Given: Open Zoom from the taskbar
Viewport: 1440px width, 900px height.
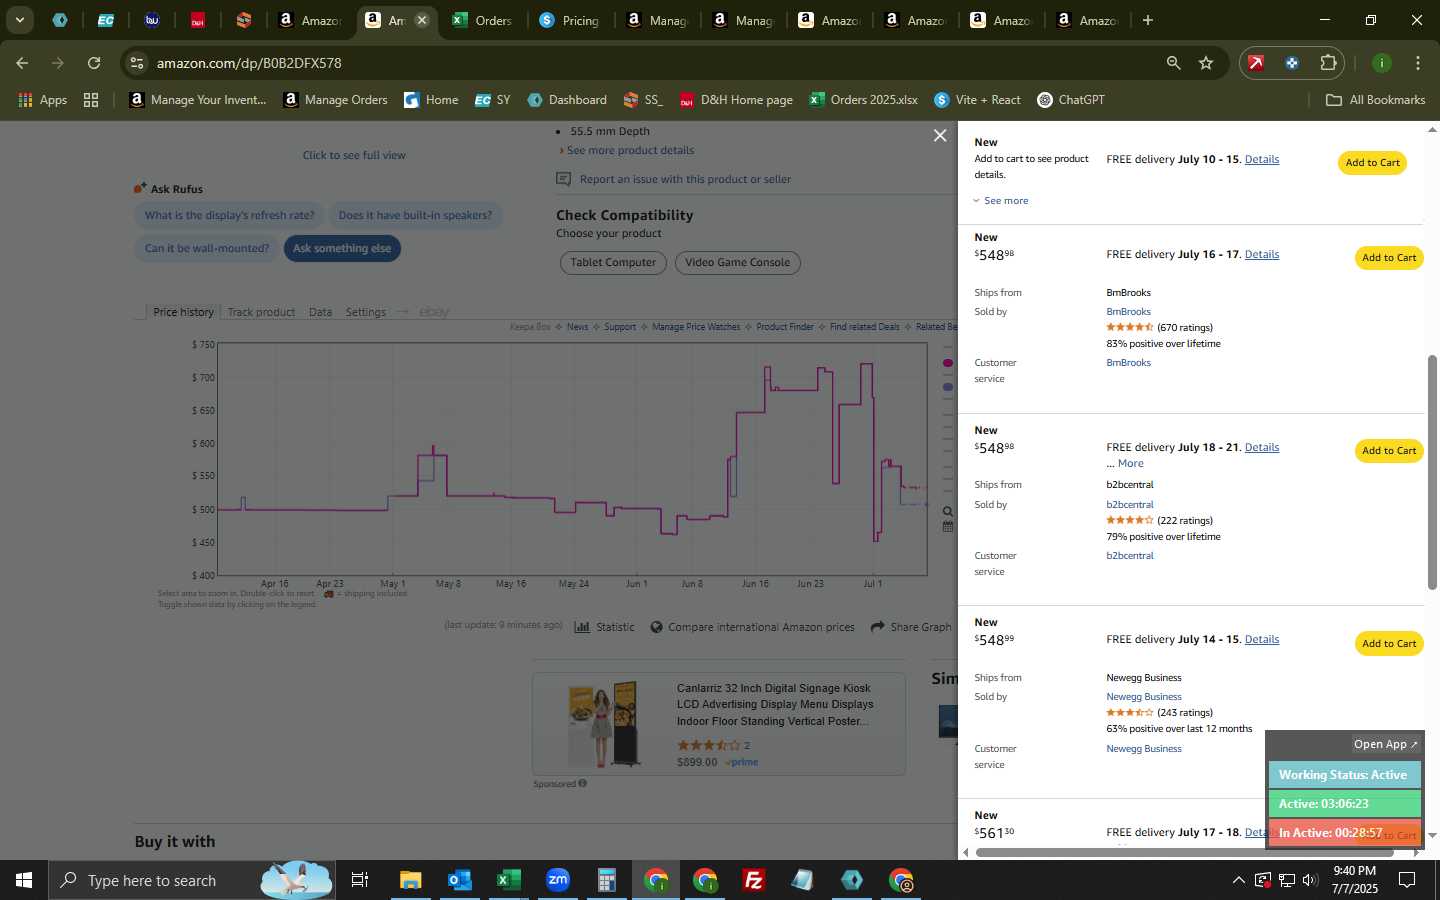Looking at the screenshot, I should click(x=558, y=880).
